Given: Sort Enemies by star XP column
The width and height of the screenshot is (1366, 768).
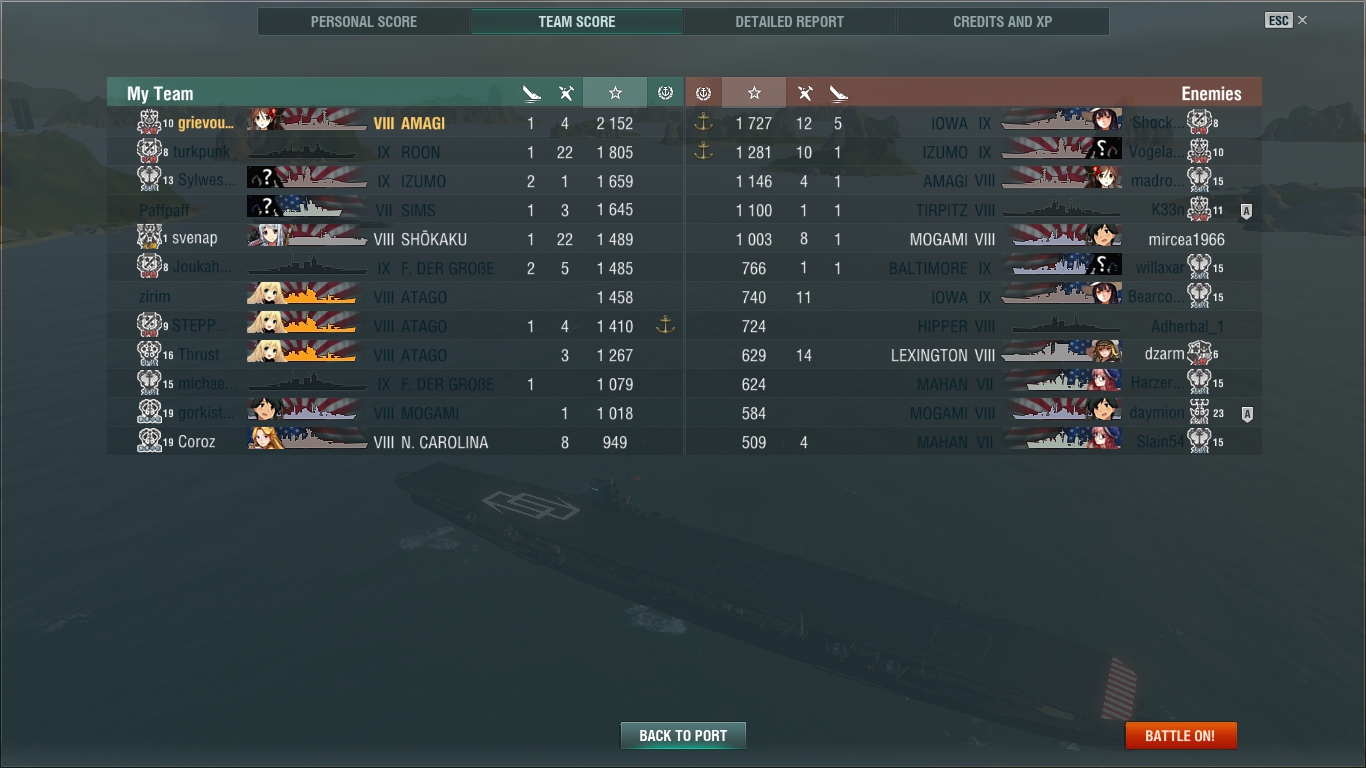Looking at the screenshot, I should point(754,93).
